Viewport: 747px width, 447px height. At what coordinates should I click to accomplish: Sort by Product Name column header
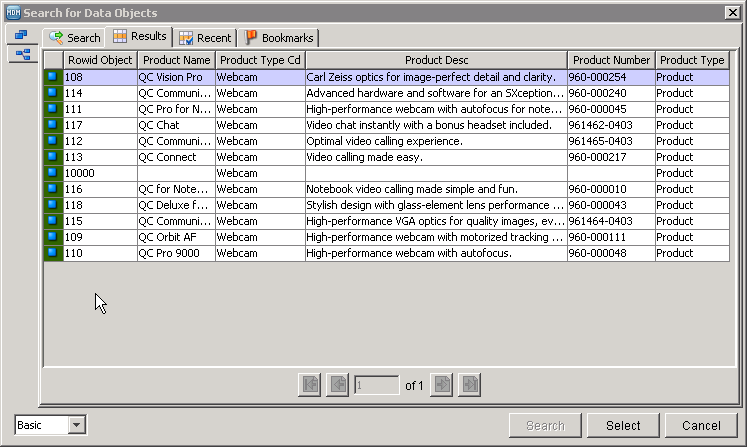176,60
